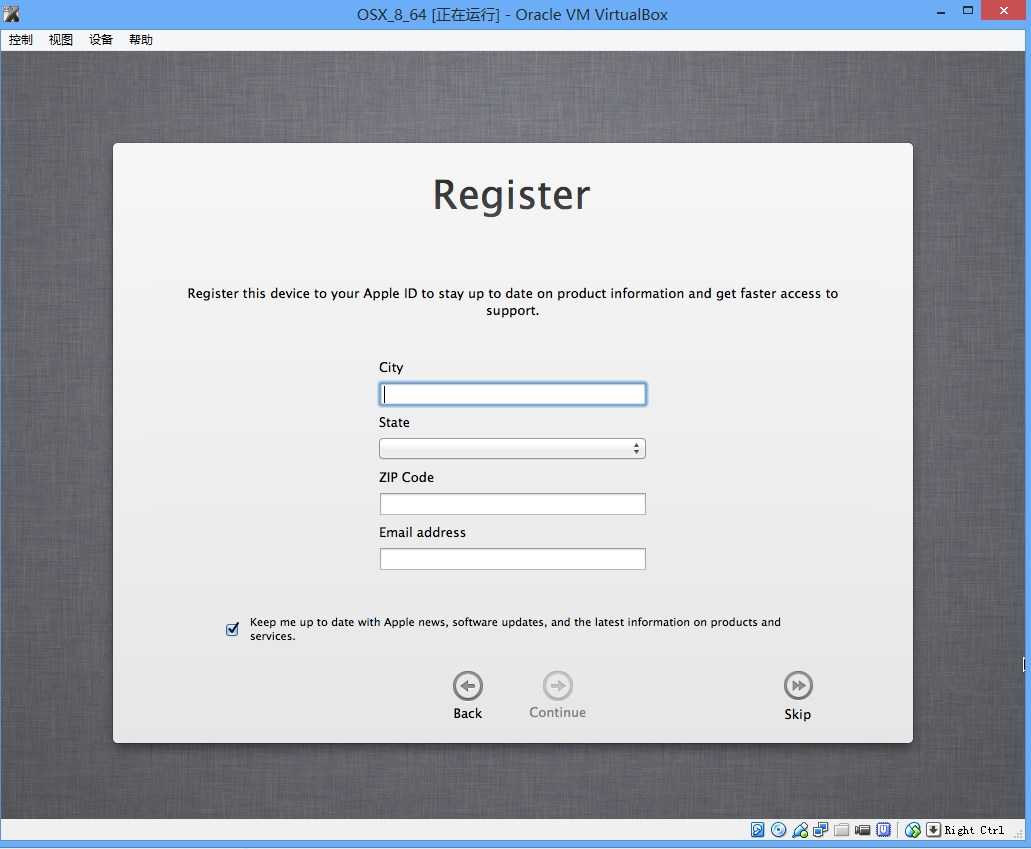This screenshot has height=849, width=1031.
Task: Click the Back label
Action: tap(468, 713)
